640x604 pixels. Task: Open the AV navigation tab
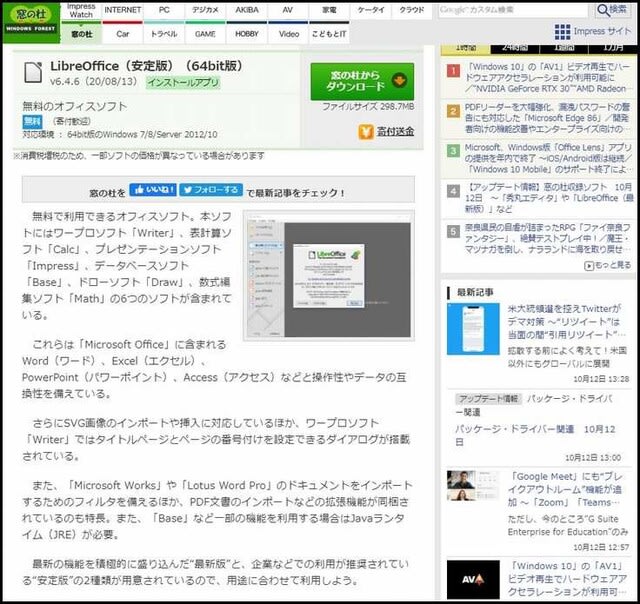[x=288, y=10]
